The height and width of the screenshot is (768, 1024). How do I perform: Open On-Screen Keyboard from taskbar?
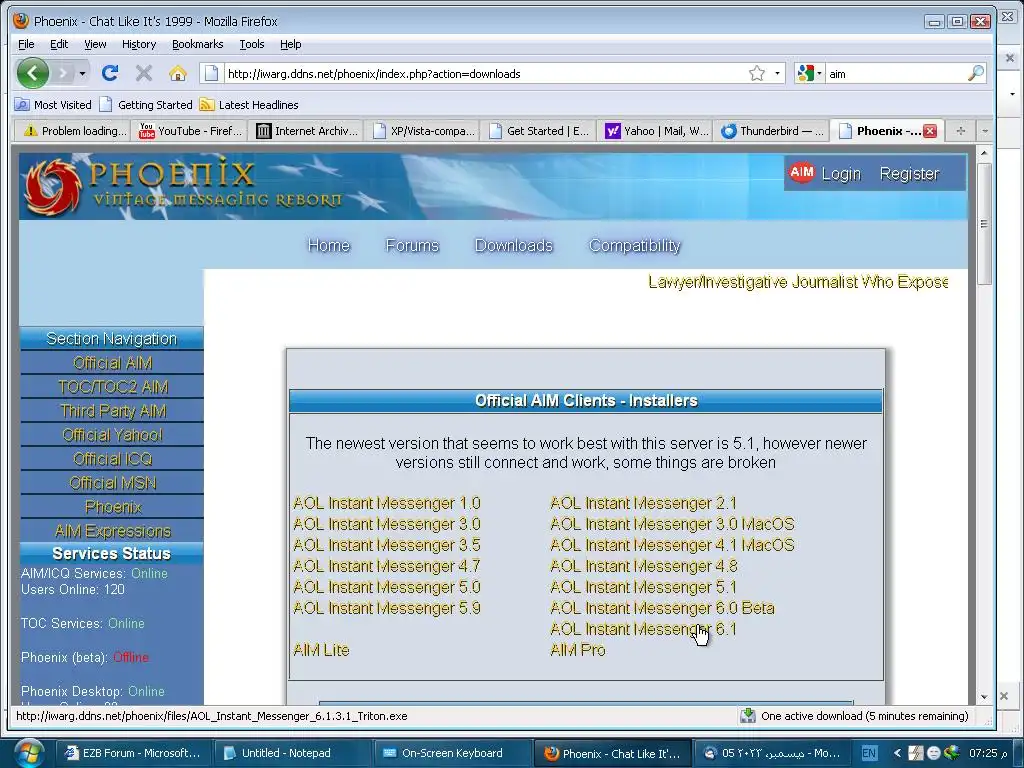click(452, 753)
